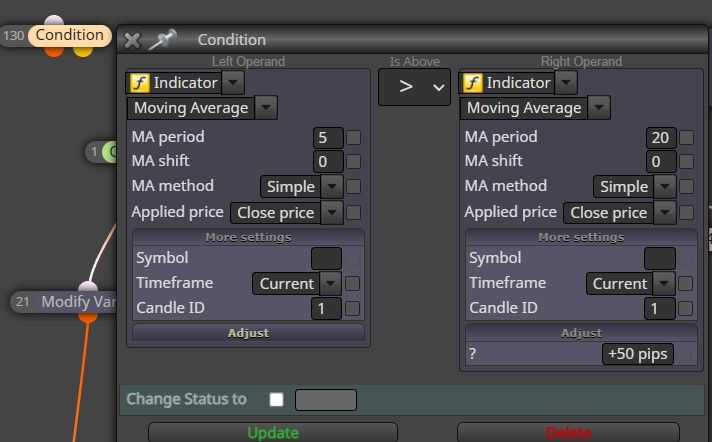The height and width of the screenshot is (442, 712).
Task: Toggle right Applied price checkbox
Action: (687, 213)
